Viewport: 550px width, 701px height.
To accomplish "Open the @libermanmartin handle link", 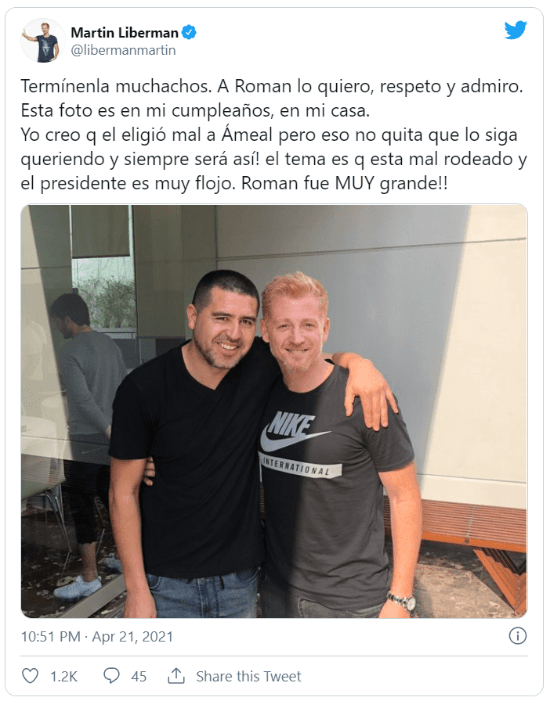I will point(123,50).
